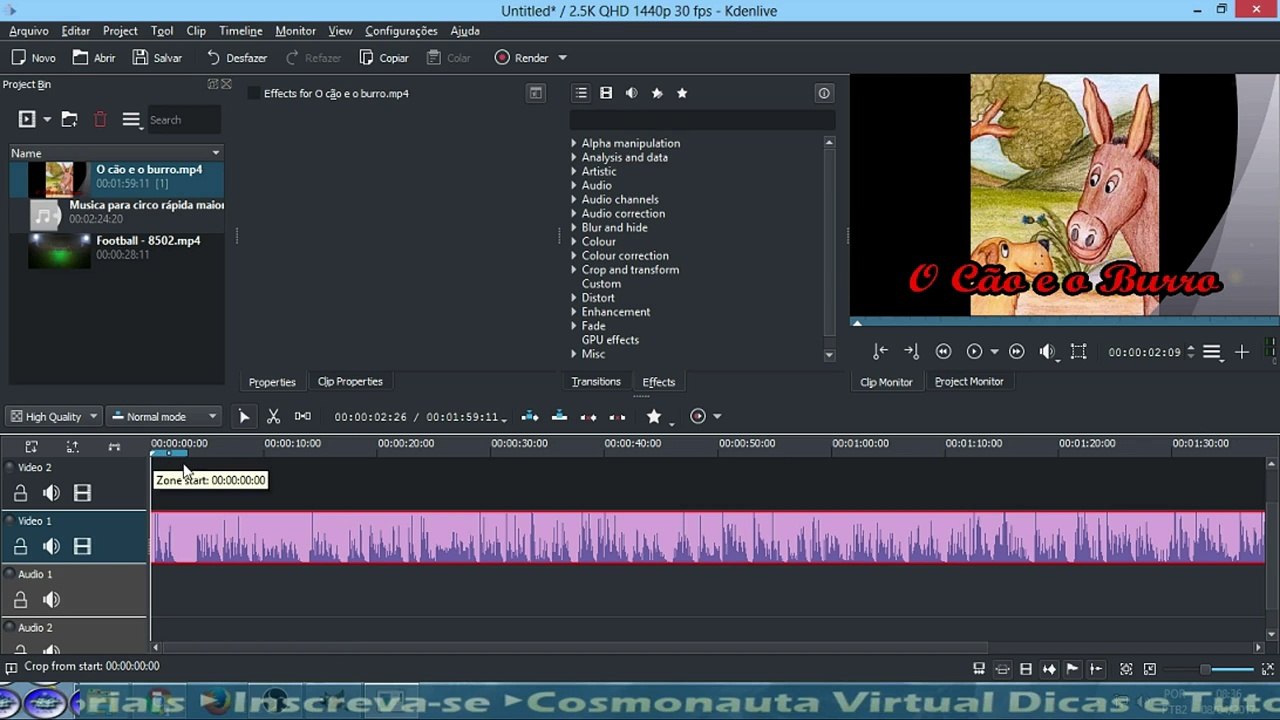Click the monitor seek bar under preview
Screen dimensions: 1280x720
click(x=1062, y=322)
